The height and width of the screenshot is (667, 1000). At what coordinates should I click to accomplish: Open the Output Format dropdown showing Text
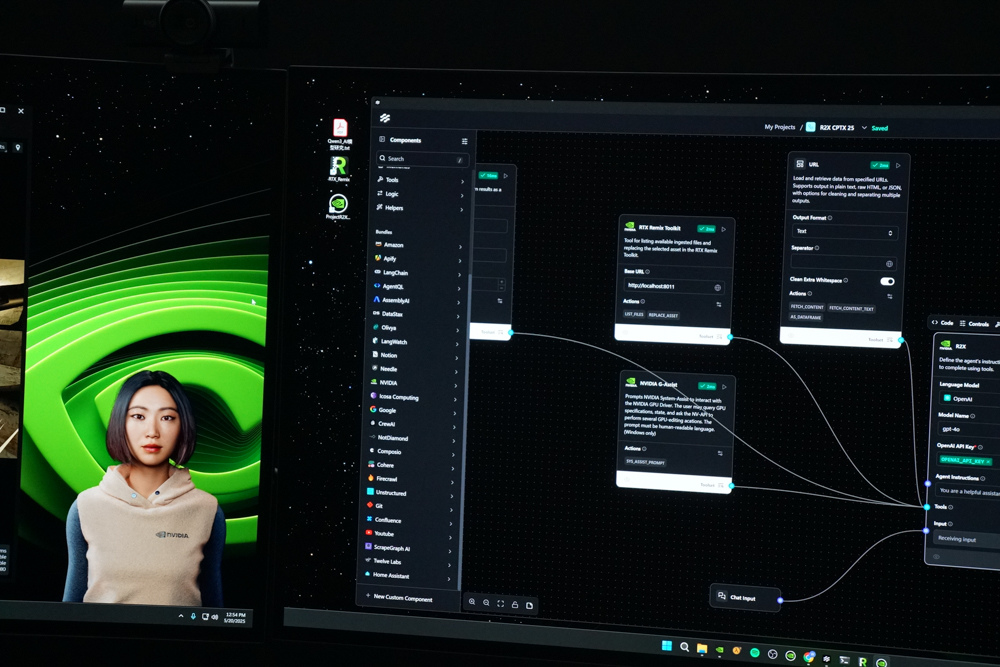point(844,232)
